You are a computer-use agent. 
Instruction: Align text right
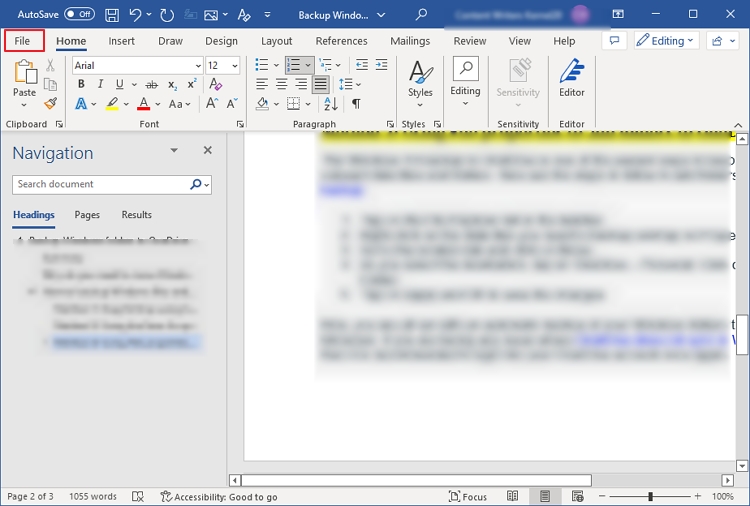tap(301, 84)
